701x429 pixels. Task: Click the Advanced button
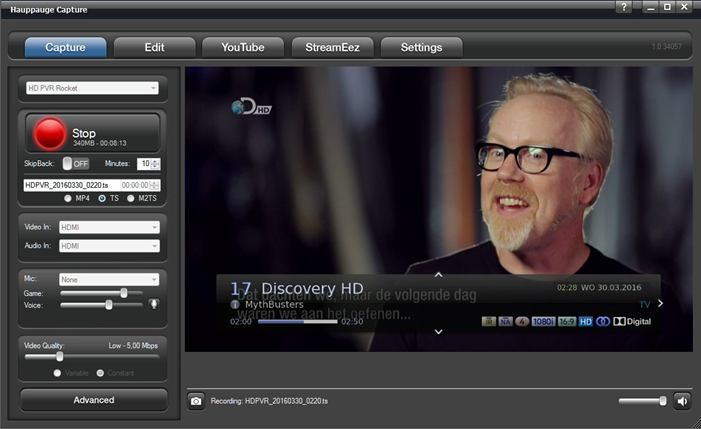point(94,400)
